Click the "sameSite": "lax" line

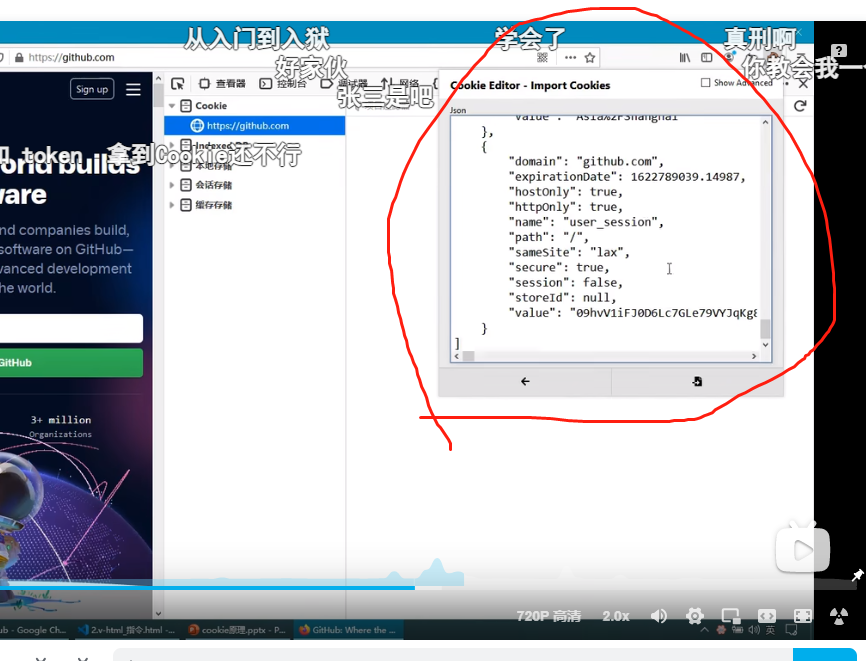coord(569,252)
